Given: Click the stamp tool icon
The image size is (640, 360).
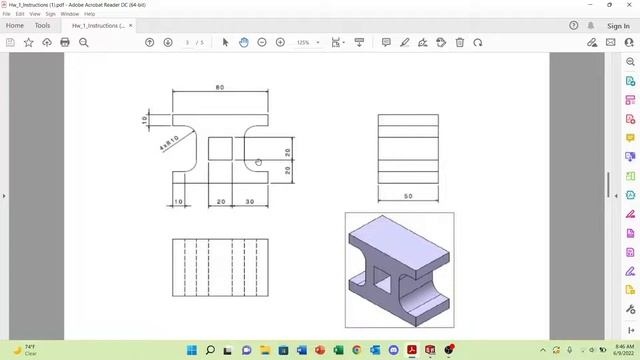Looking at the screenshot, I should 441,42.
